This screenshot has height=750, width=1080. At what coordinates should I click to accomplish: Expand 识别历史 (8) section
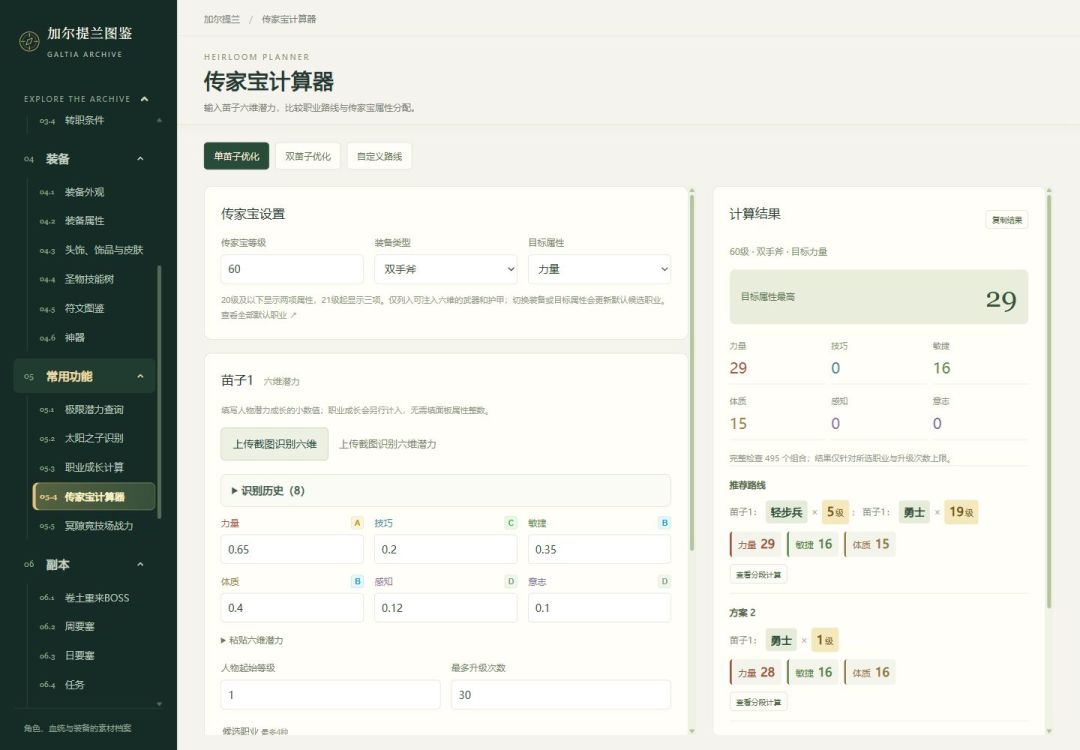[x=446, y=490]
